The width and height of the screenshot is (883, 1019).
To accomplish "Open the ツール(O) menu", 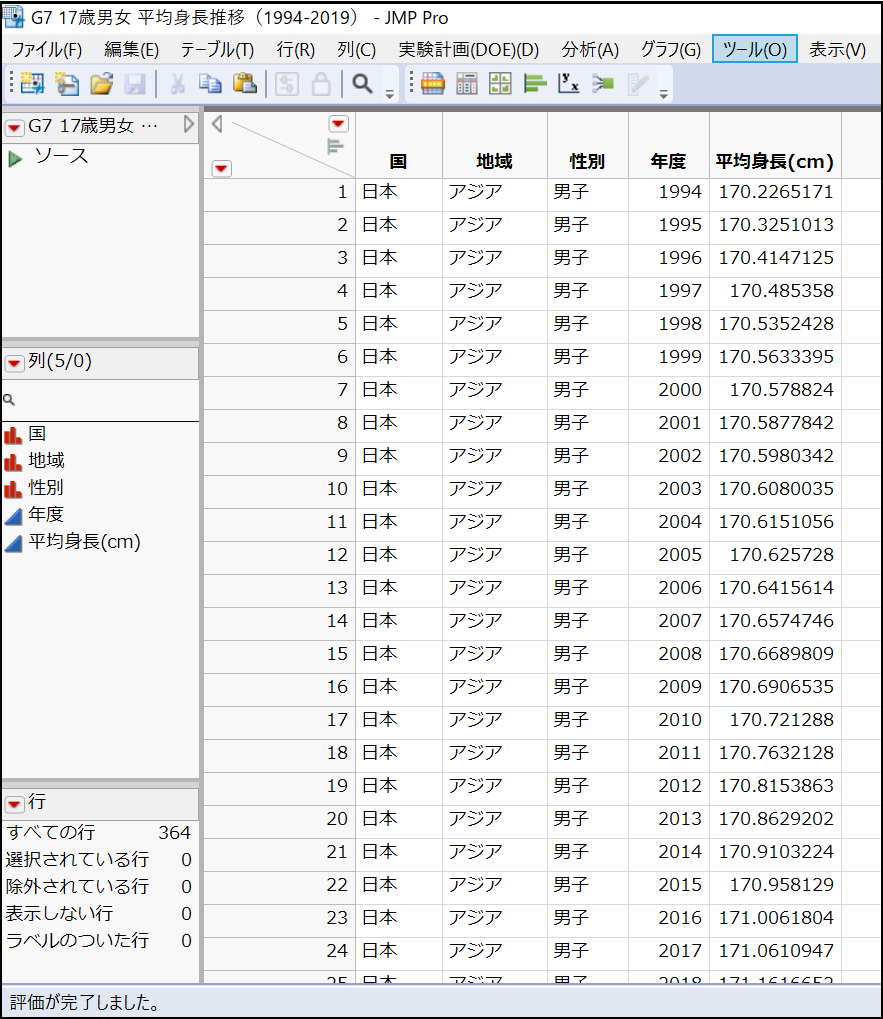I will point(754,49).
